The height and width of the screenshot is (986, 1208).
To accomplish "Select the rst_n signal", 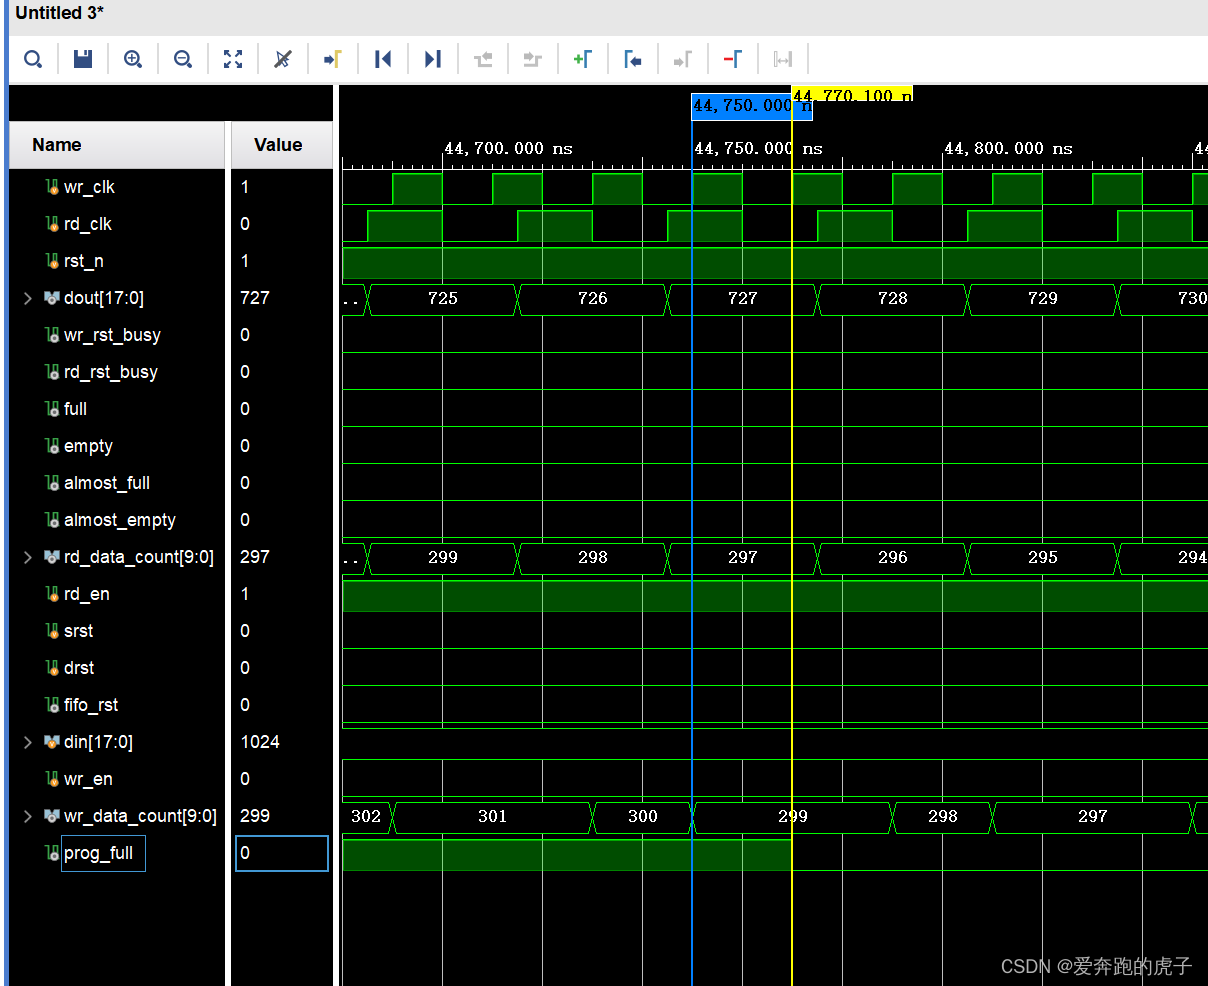I will pyautogui.click(x=84, y=261).
